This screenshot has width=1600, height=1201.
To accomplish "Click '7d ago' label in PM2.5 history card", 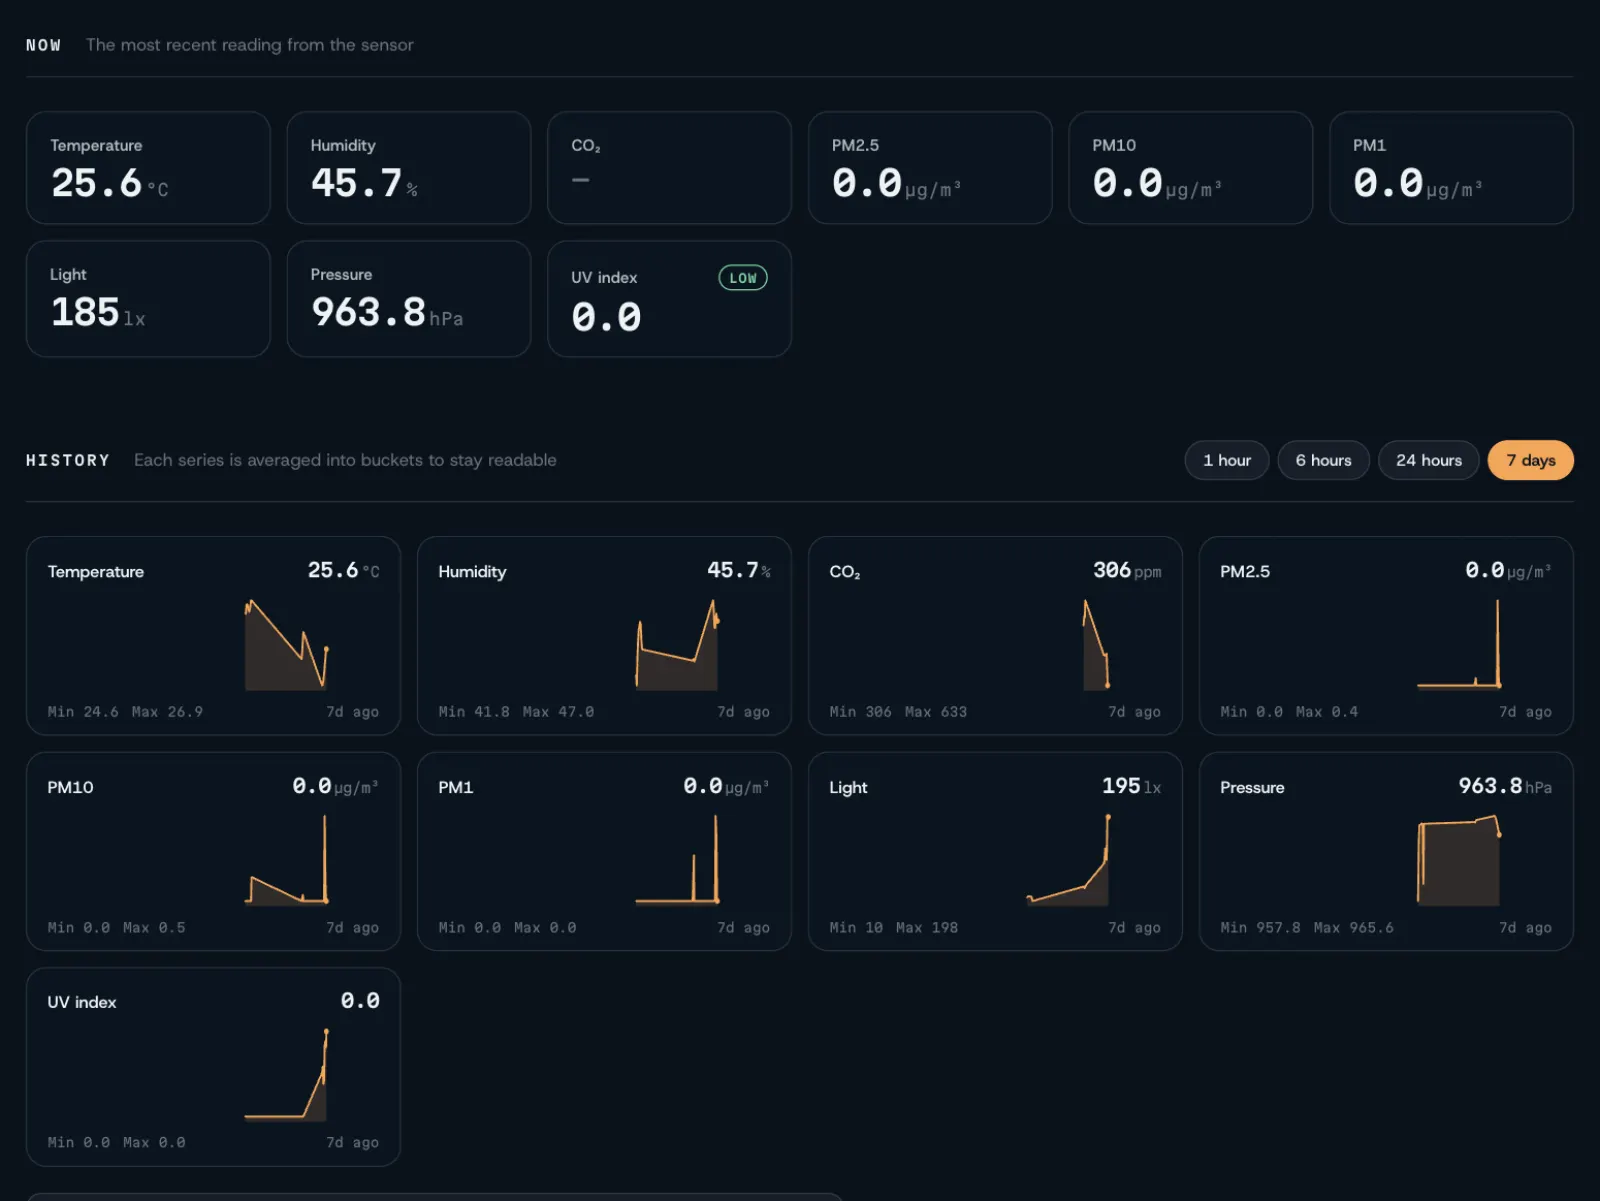I will click(1525, 712).
